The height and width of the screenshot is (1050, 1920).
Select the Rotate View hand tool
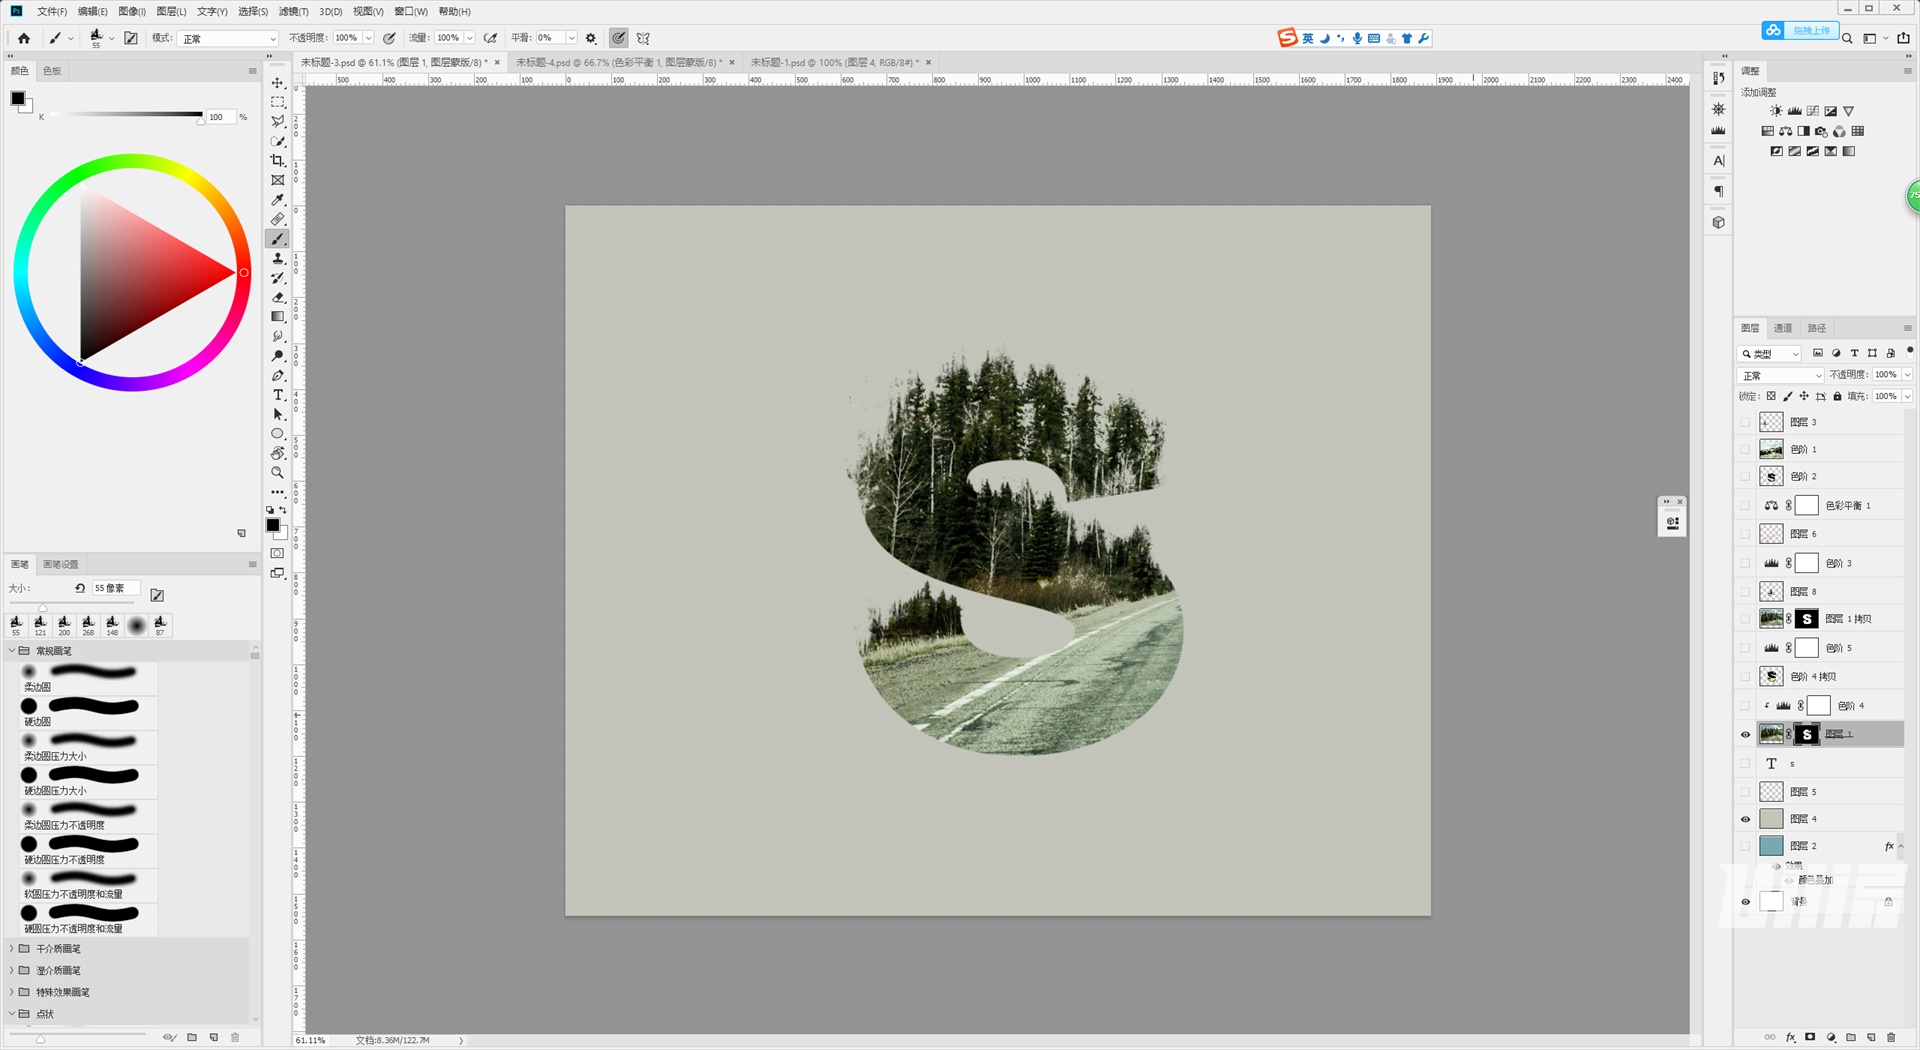click(x=278, y=453)
